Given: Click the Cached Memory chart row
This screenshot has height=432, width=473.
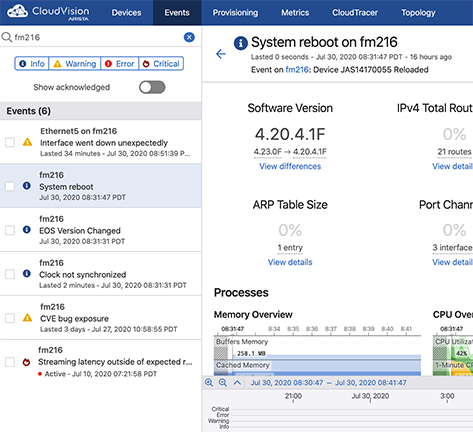Looking at the screenshot, I should (317, 368).
